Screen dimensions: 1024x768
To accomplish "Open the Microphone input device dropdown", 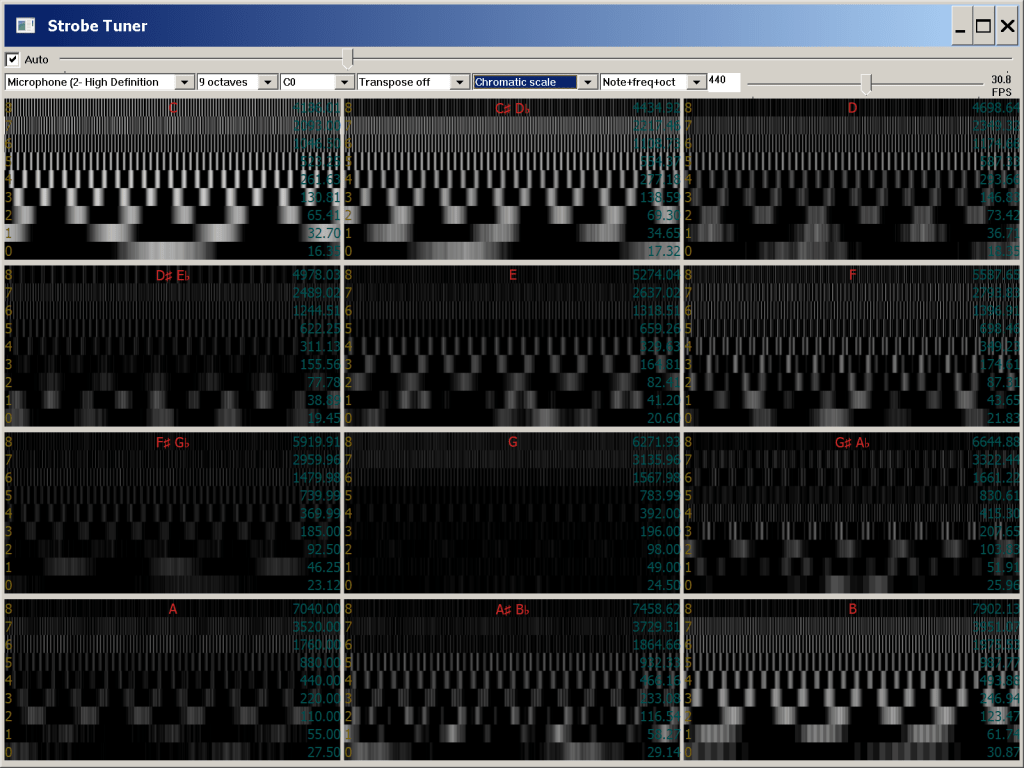I will click(184, 82).
